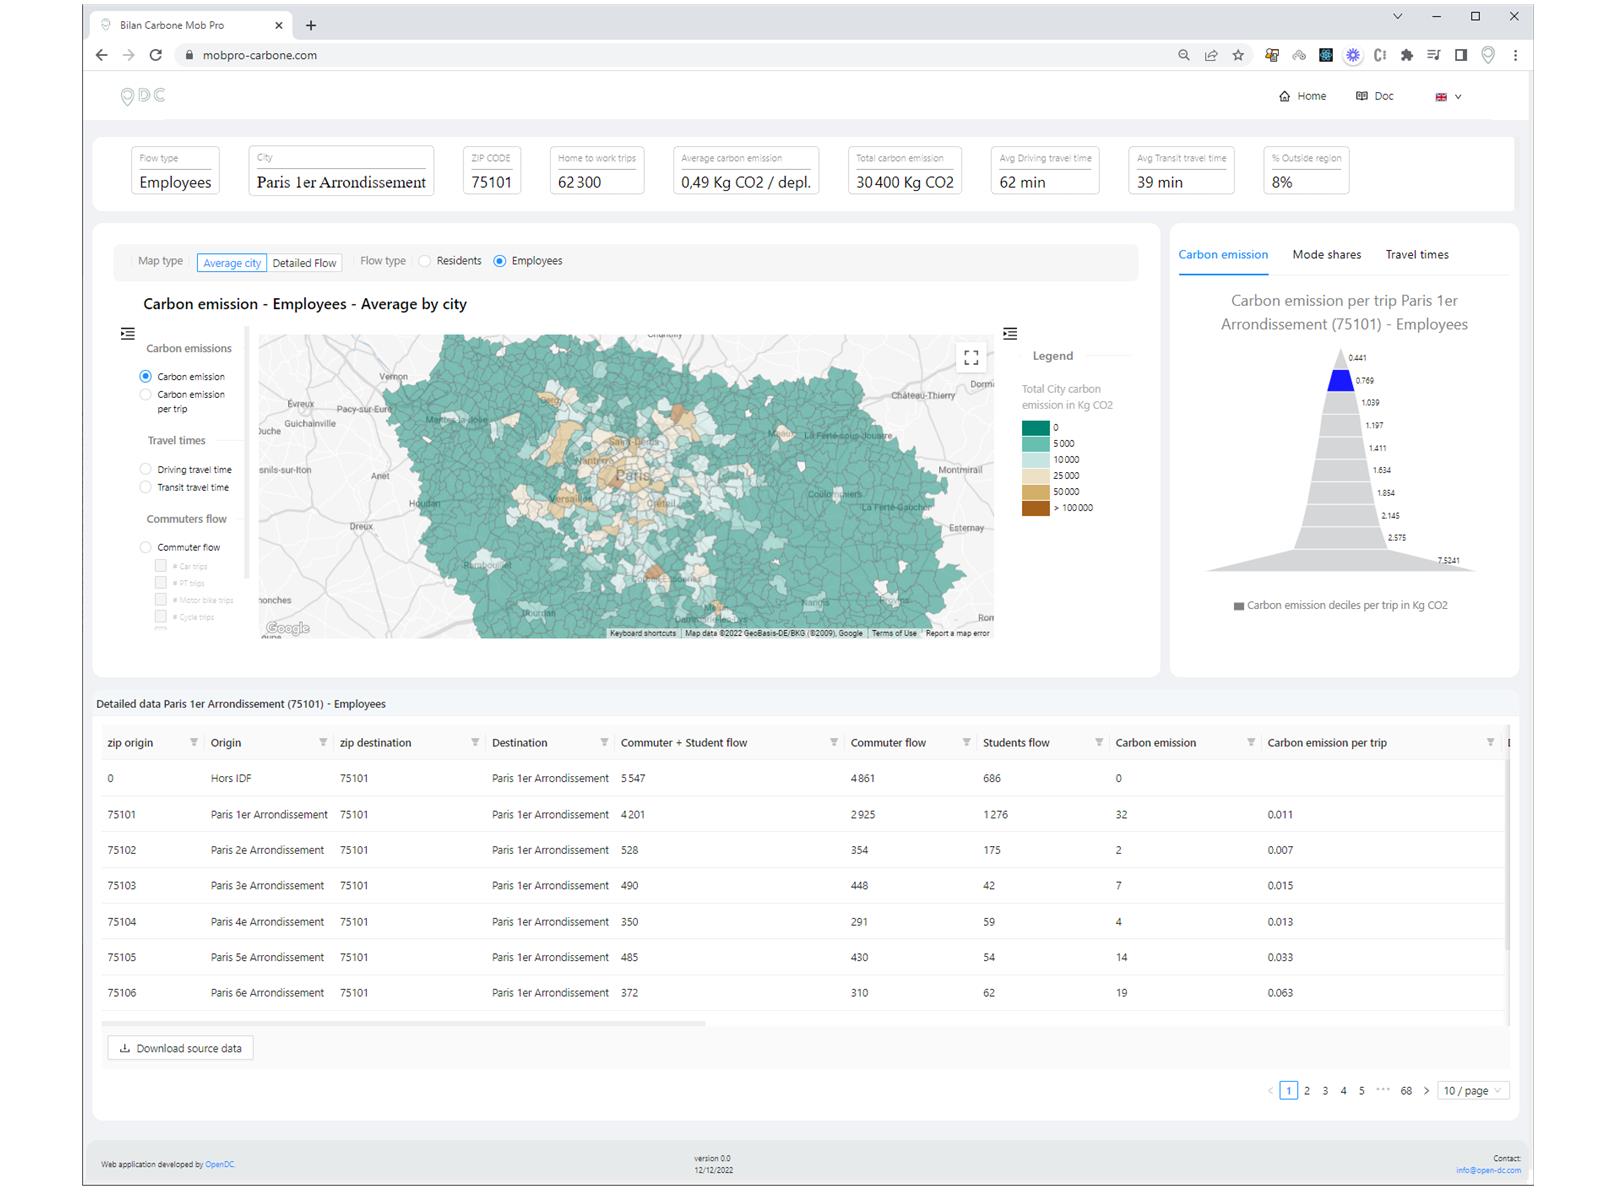The width and height of the screenshot is (1616, 1195).
Task: Open Flow type Employees selector
Action: point(175,171)
